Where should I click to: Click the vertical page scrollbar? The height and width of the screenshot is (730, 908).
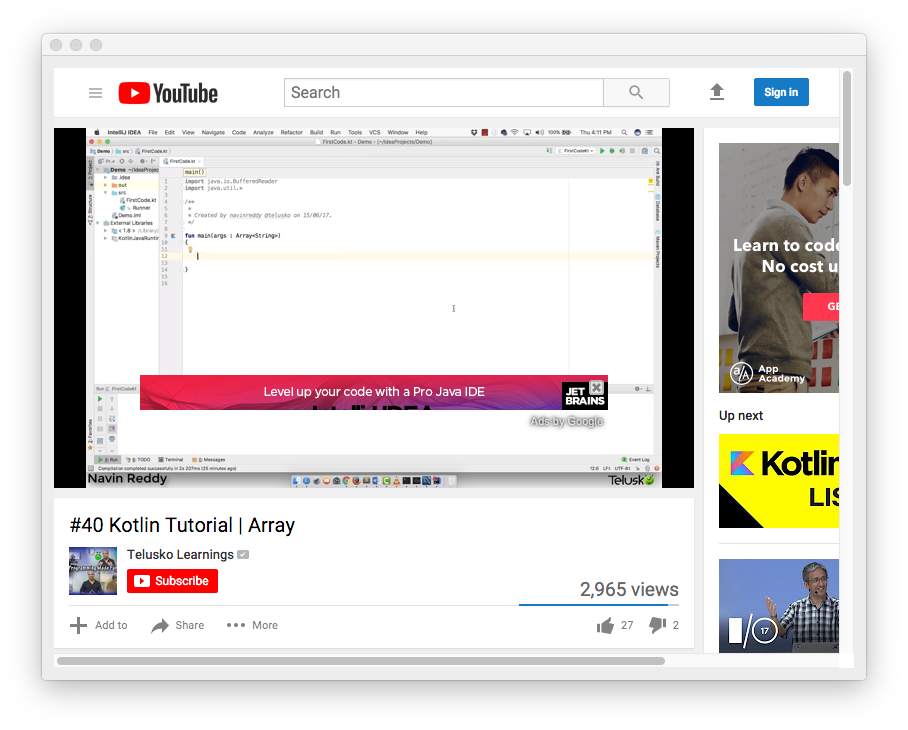click(x=847, y=129)
